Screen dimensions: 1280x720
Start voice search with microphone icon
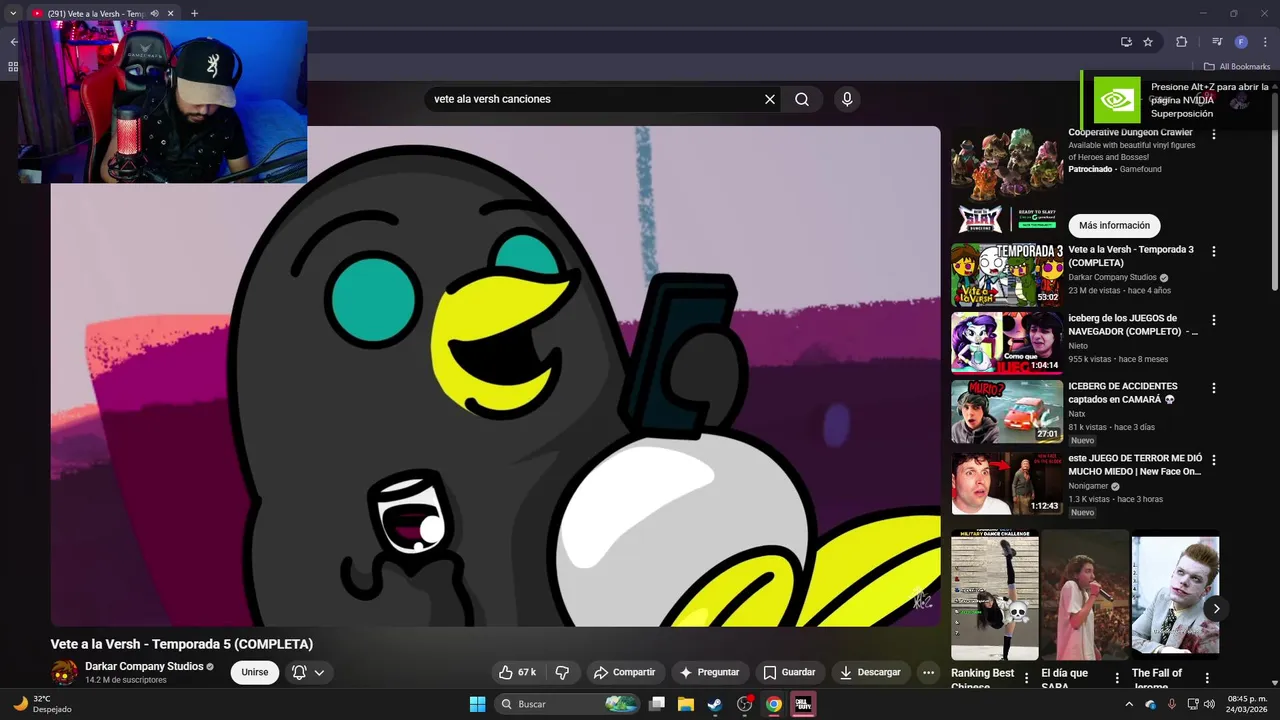847,99
